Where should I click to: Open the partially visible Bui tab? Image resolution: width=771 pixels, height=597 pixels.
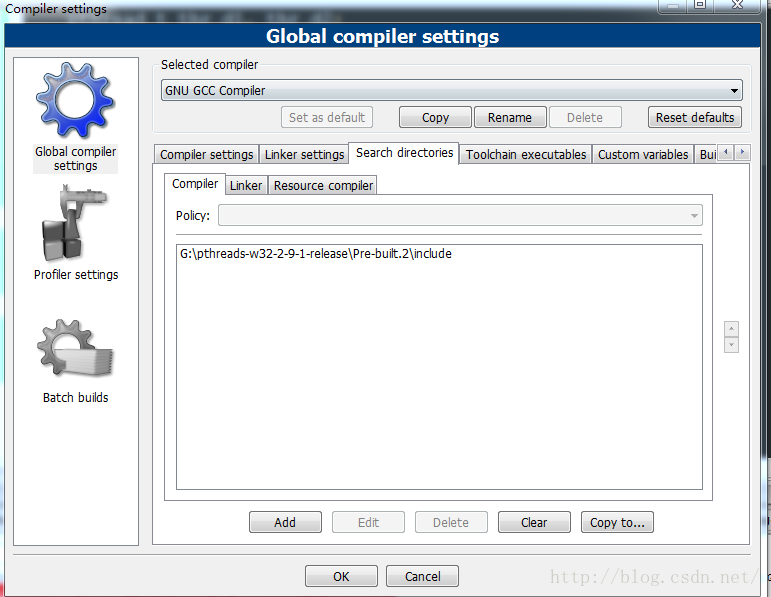coord(708,154)
